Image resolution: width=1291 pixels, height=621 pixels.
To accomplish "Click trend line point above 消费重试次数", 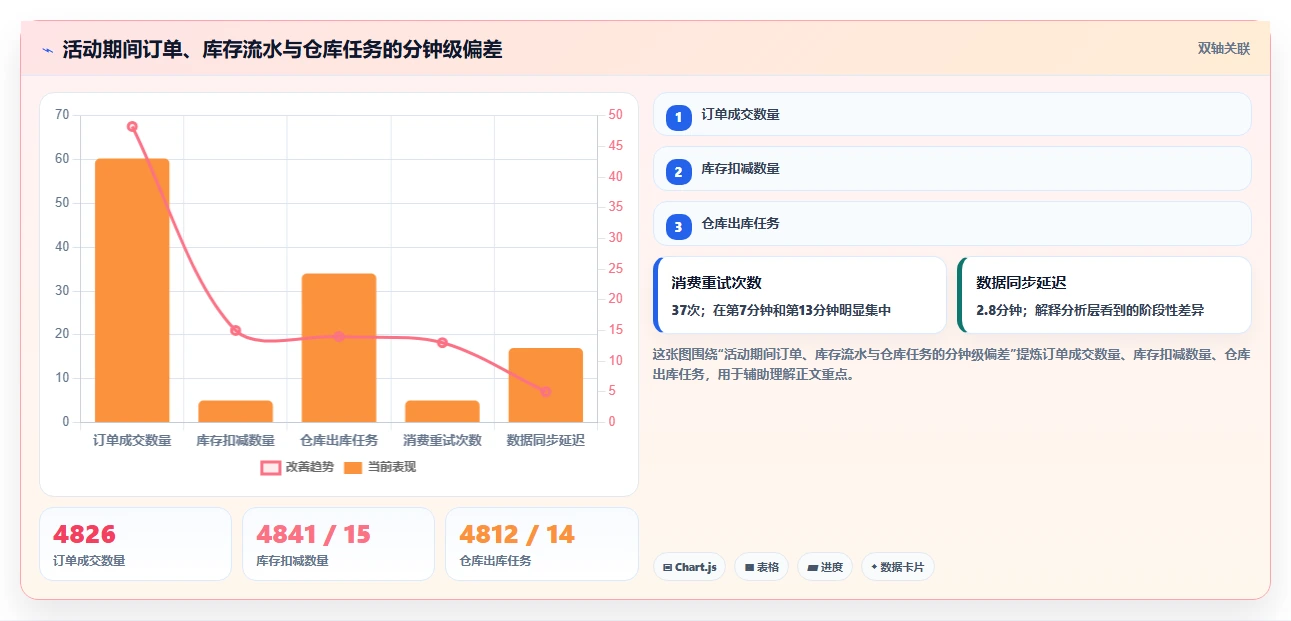I will pos(442,343).
